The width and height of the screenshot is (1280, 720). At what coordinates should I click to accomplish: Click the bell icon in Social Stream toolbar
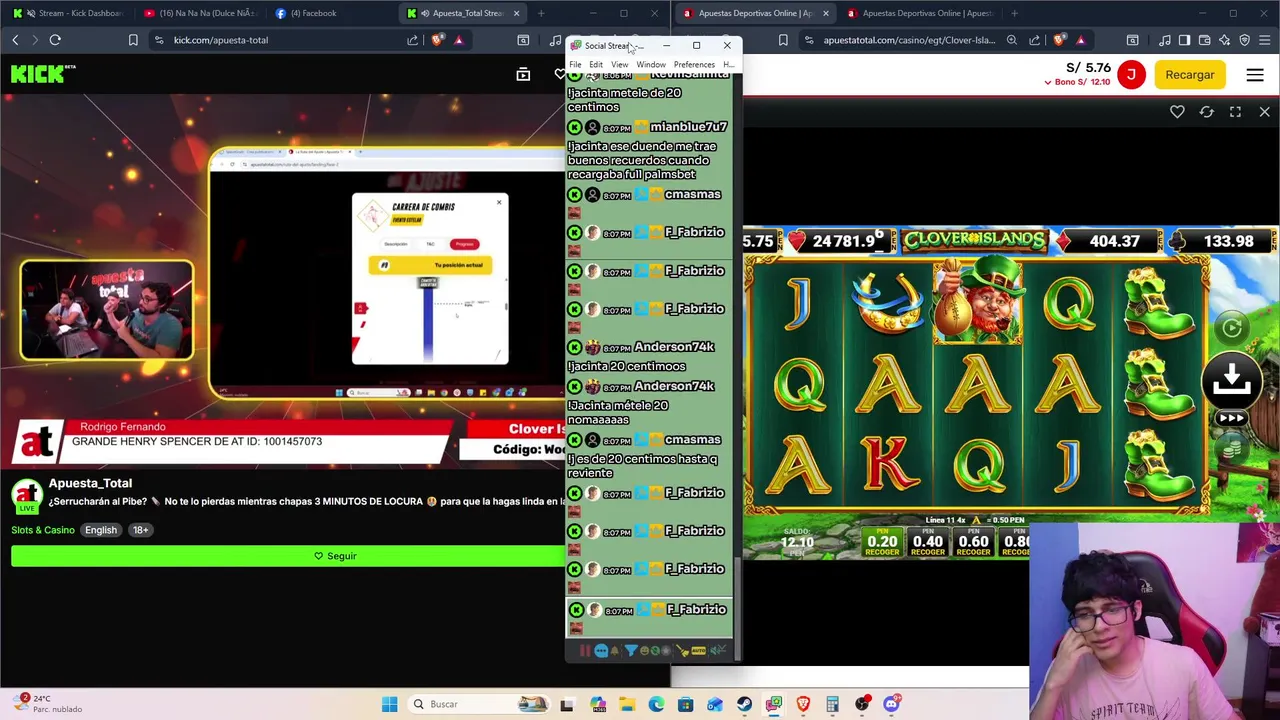pos(614,651)
